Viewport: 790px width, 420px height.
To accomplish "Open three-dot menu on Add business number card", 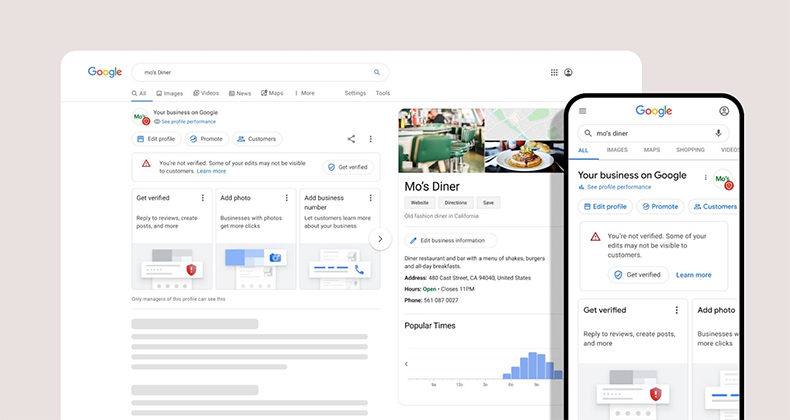I will [370, 198].
